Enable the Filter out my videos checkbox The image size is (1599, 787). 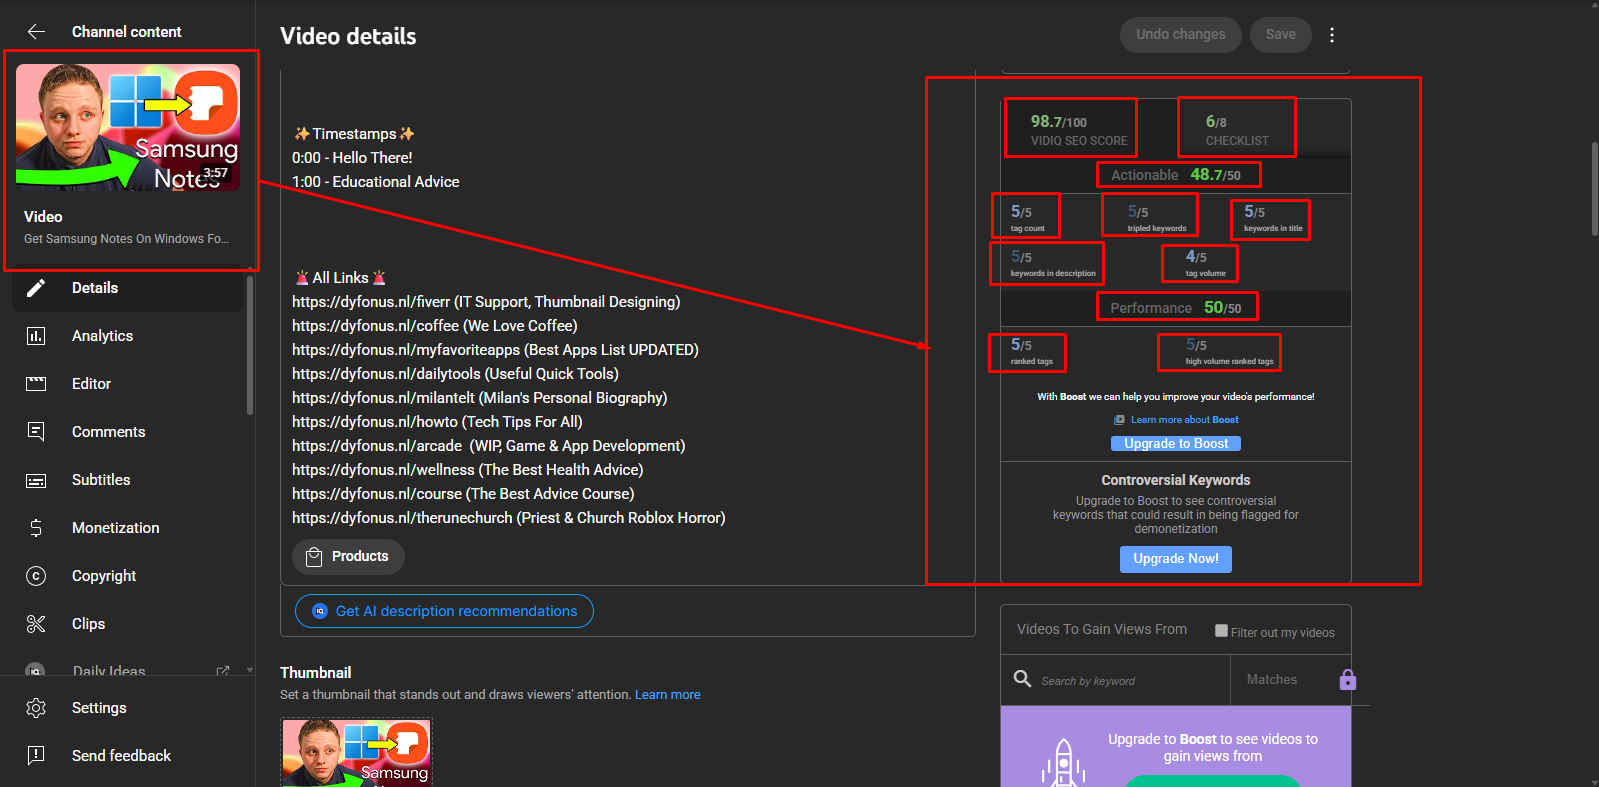1221,631
